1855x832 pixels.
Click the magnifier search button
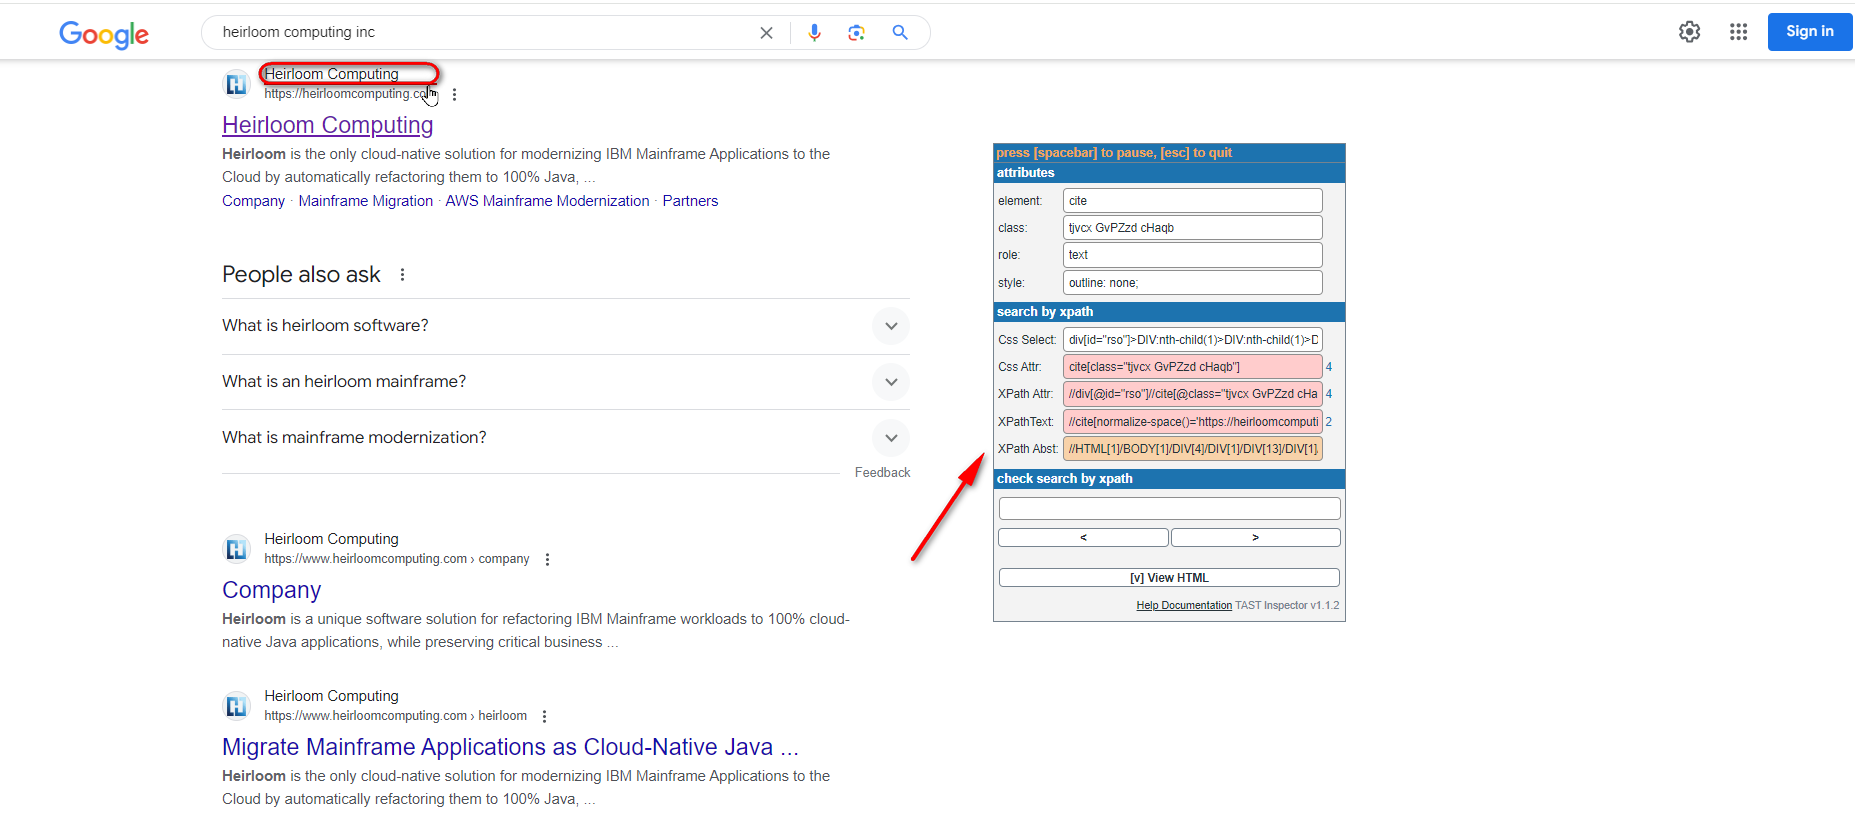coord(900,33)
